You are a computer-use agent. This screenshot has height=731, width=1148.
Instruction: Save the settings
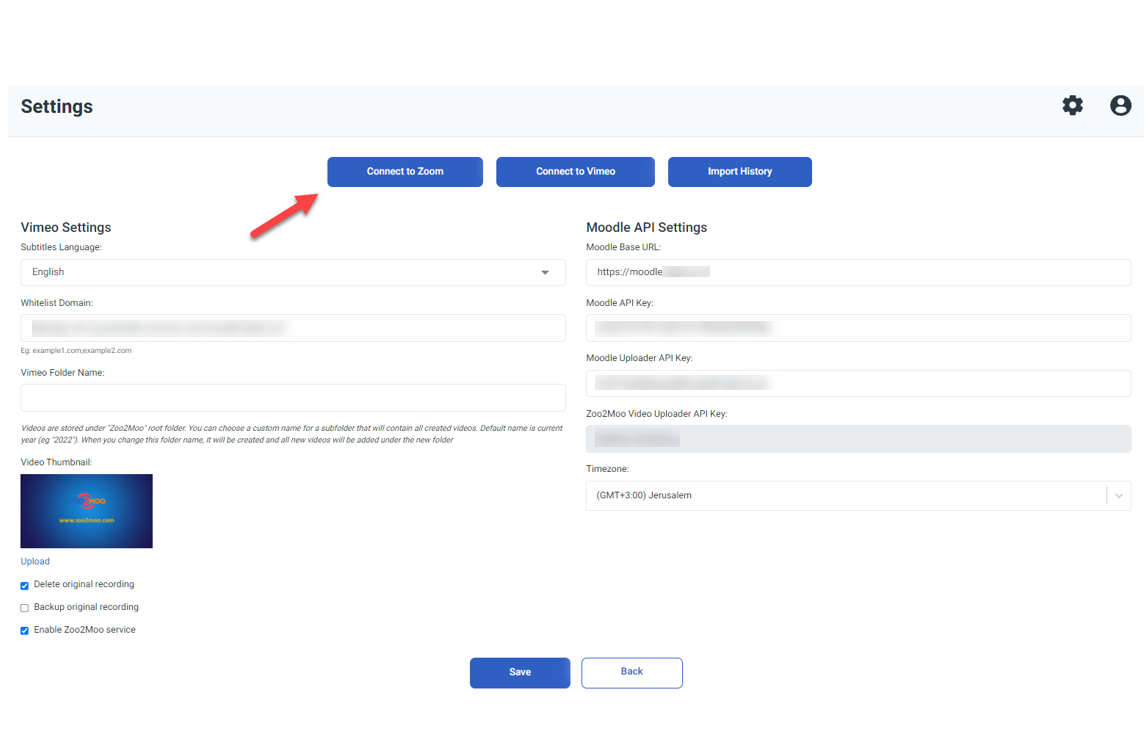coord(520,672)
